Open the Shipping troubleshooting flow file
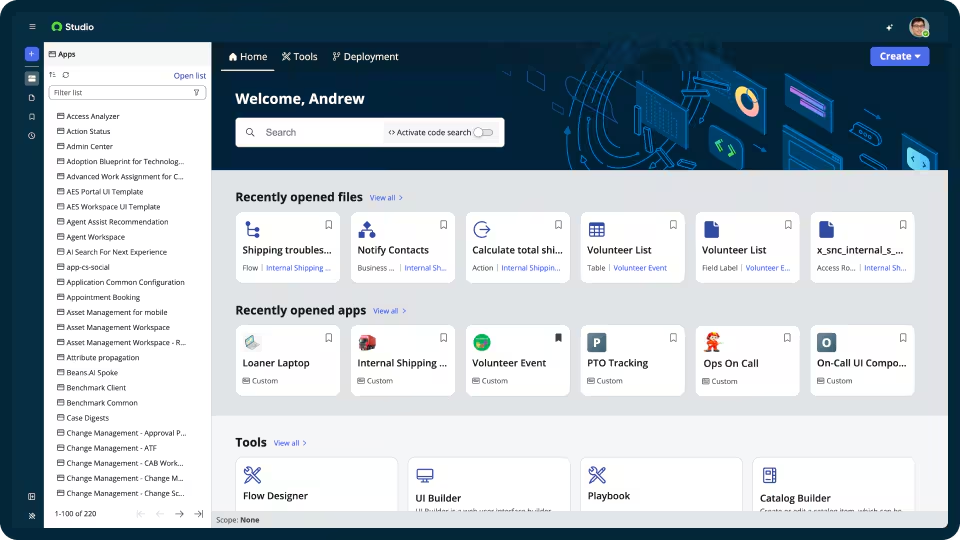 click(288, 247)
